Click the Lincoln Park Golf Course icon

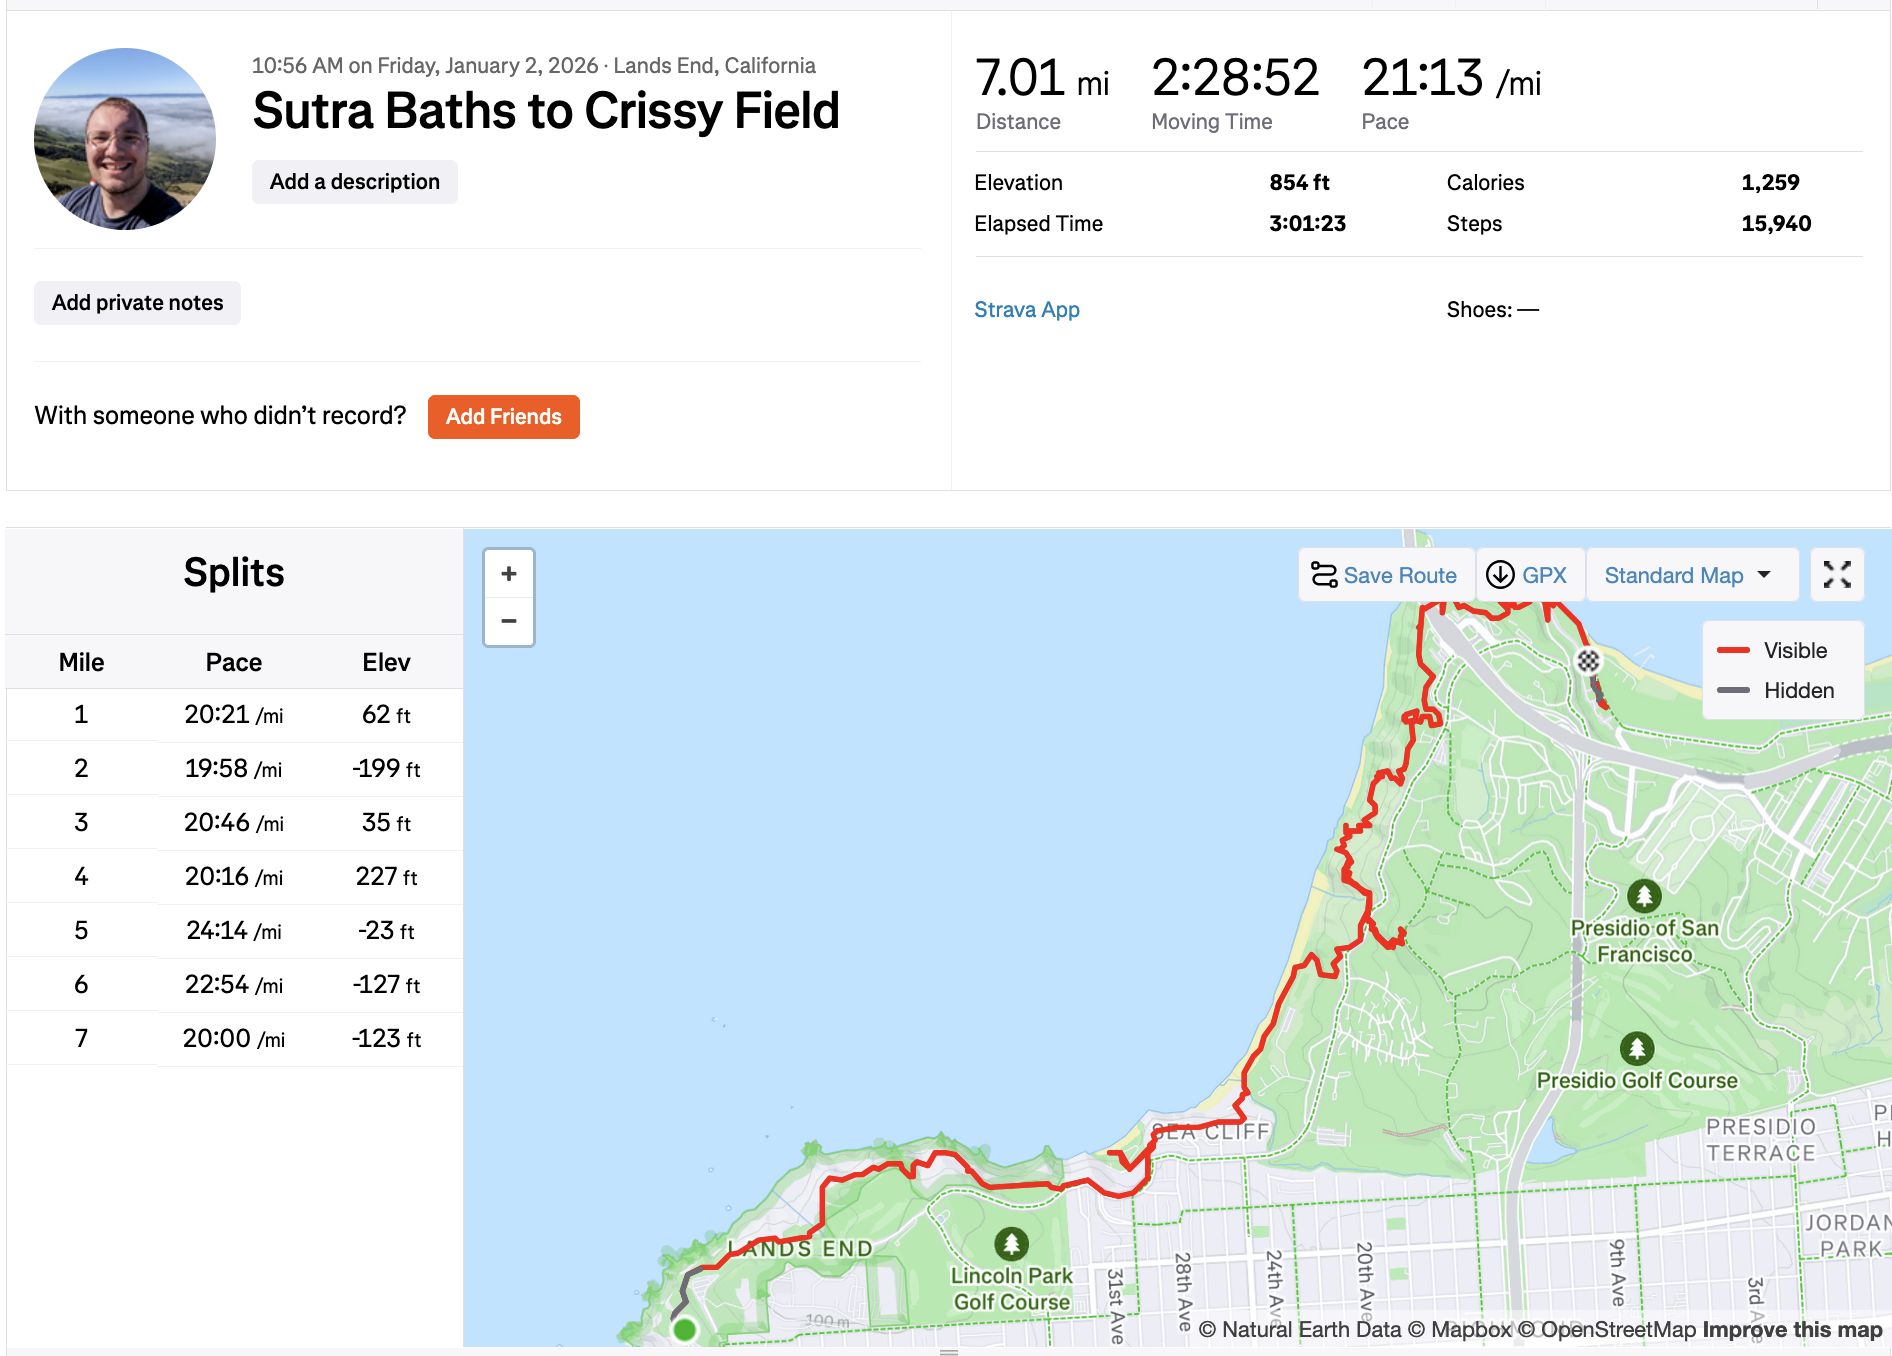click(x=1011, y=1244)
